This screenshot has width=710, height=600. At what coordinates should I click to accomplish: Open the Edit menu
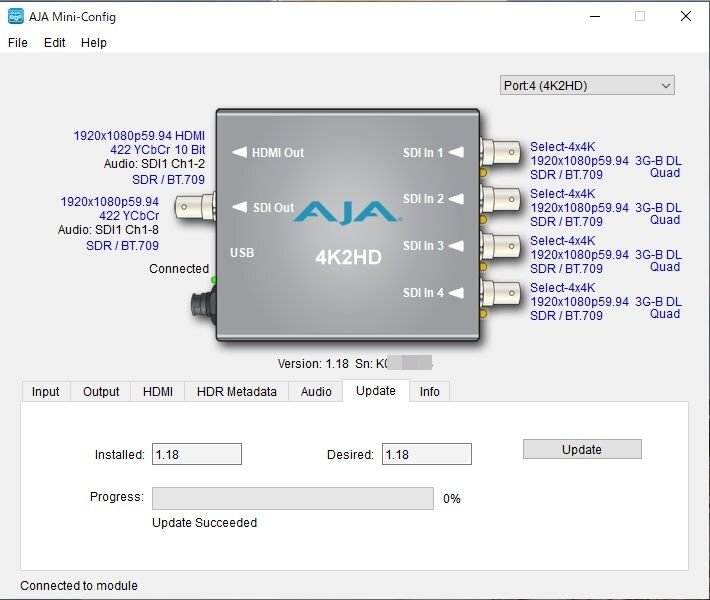55,43
